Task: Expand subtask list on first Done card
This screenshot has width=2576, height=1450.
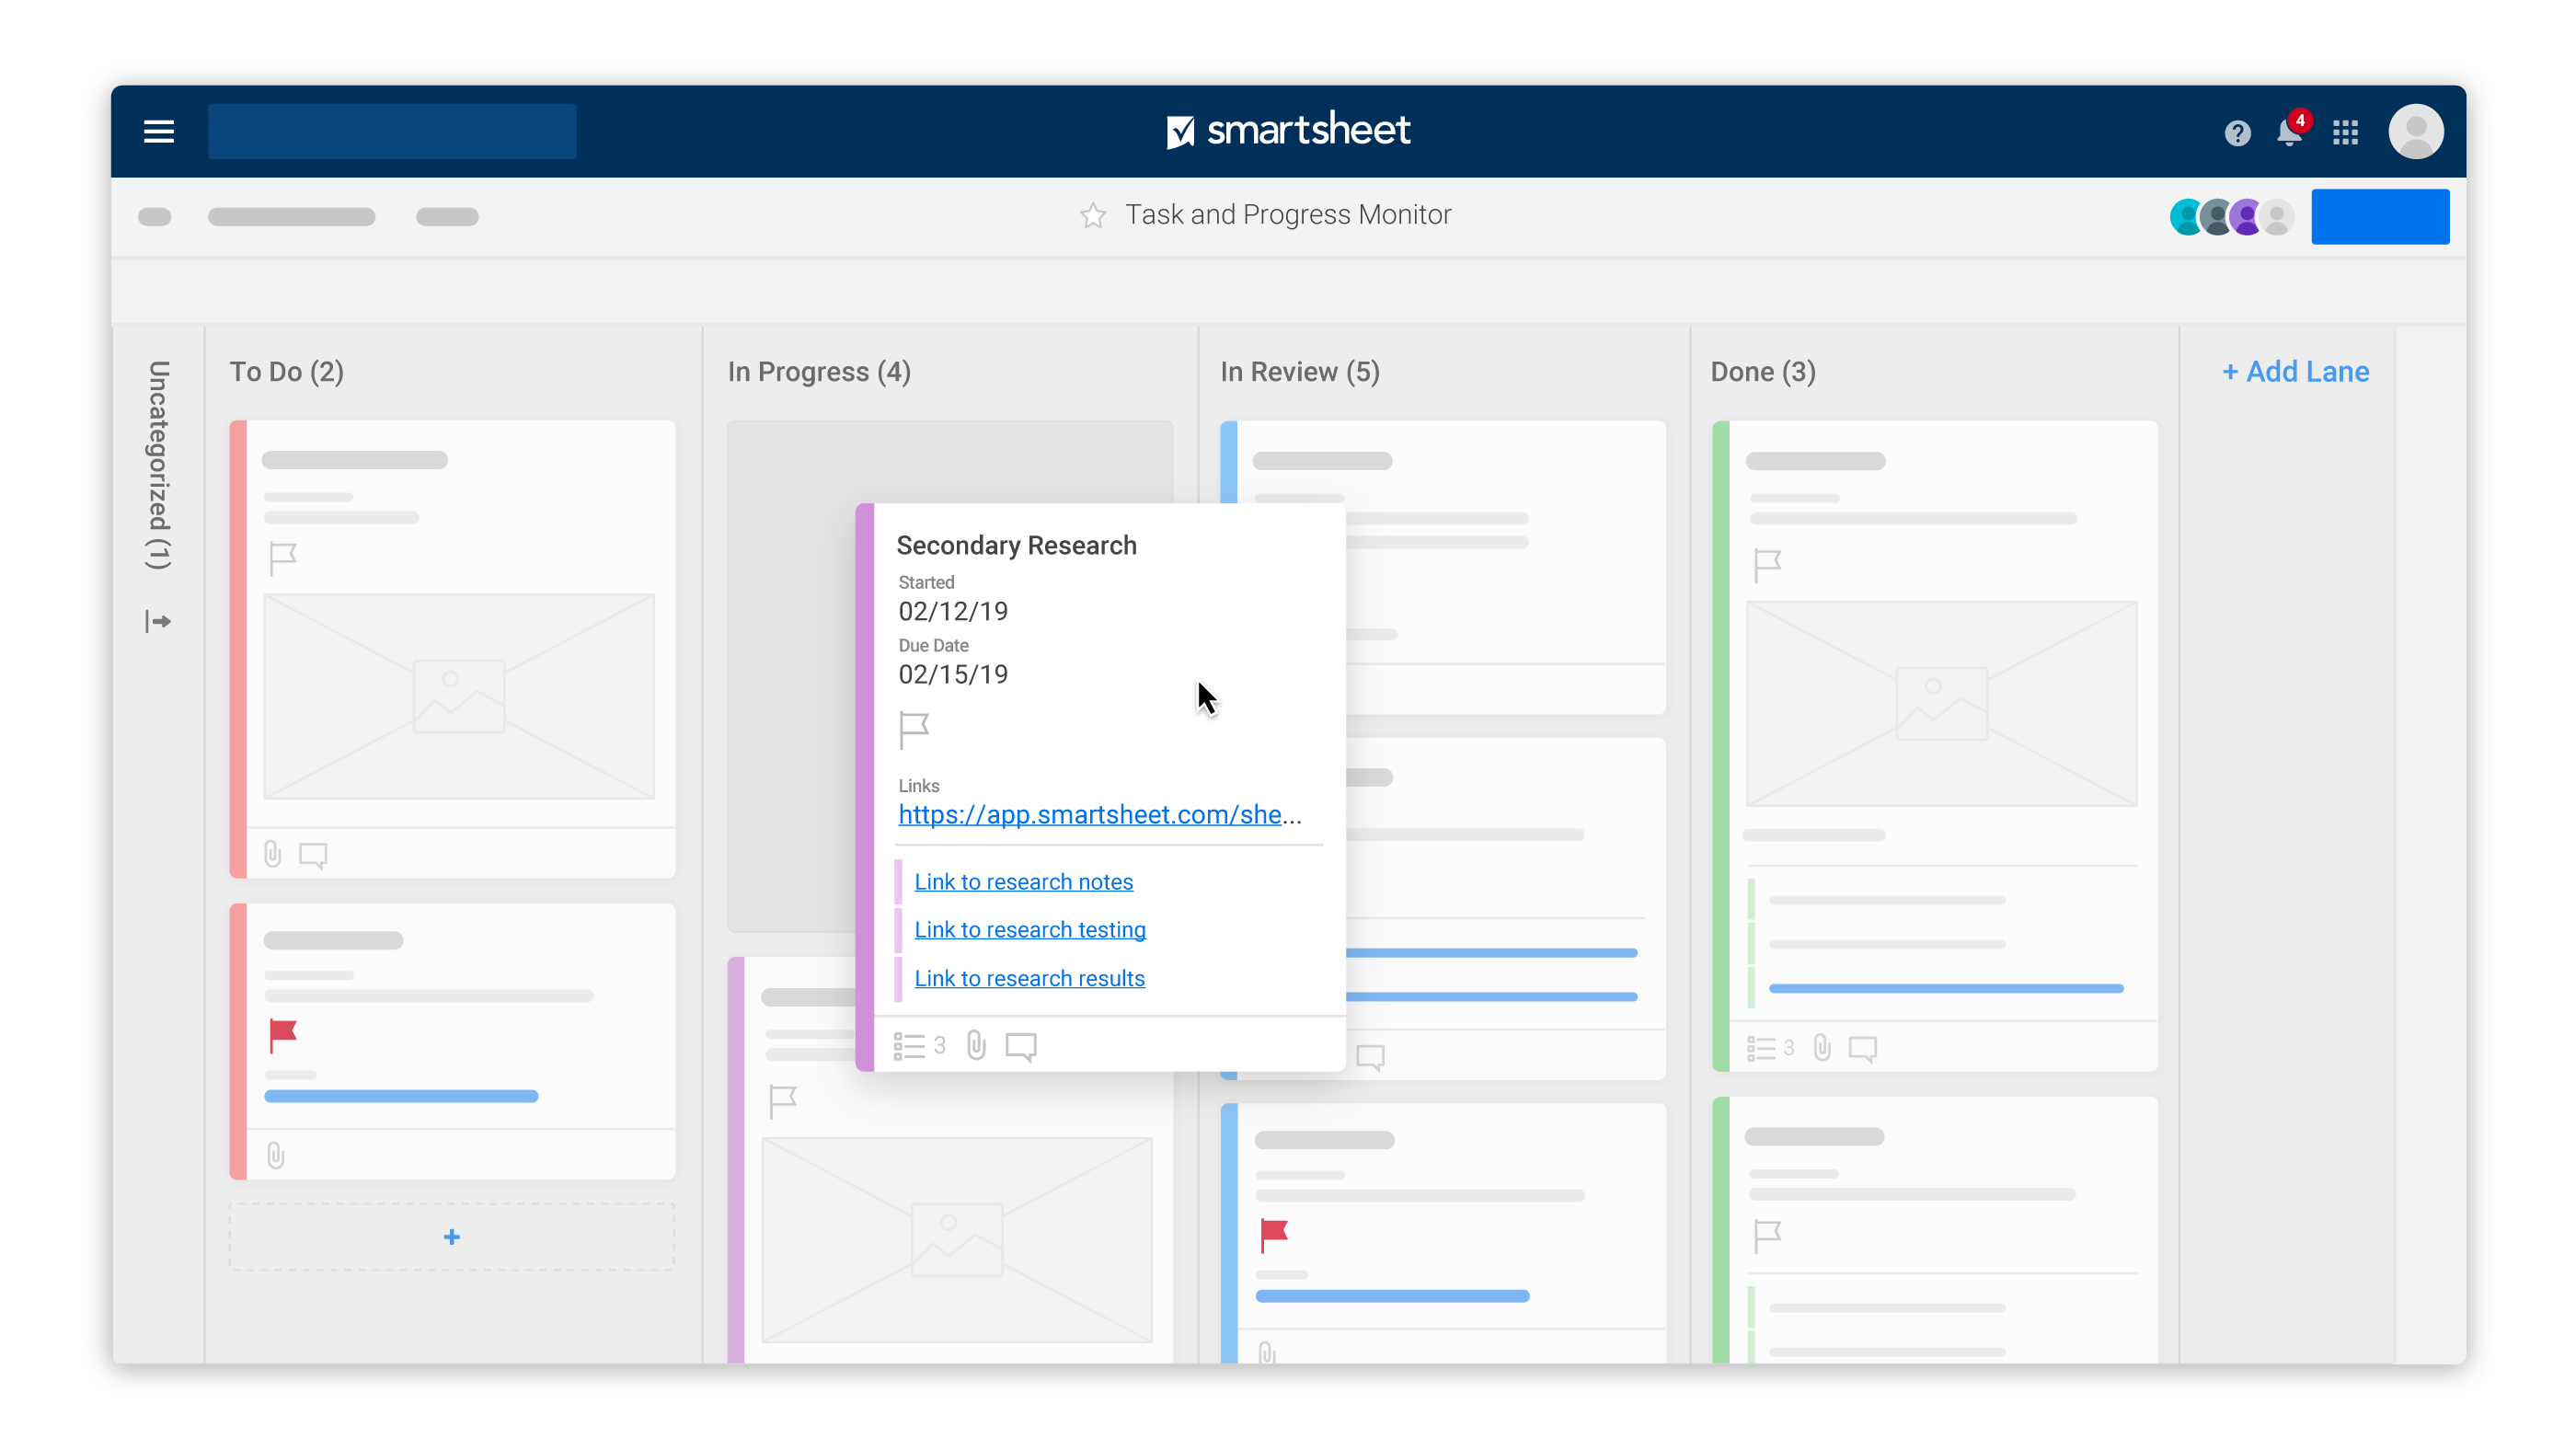Action: pyautogui.click(x=1762, y=1048)
